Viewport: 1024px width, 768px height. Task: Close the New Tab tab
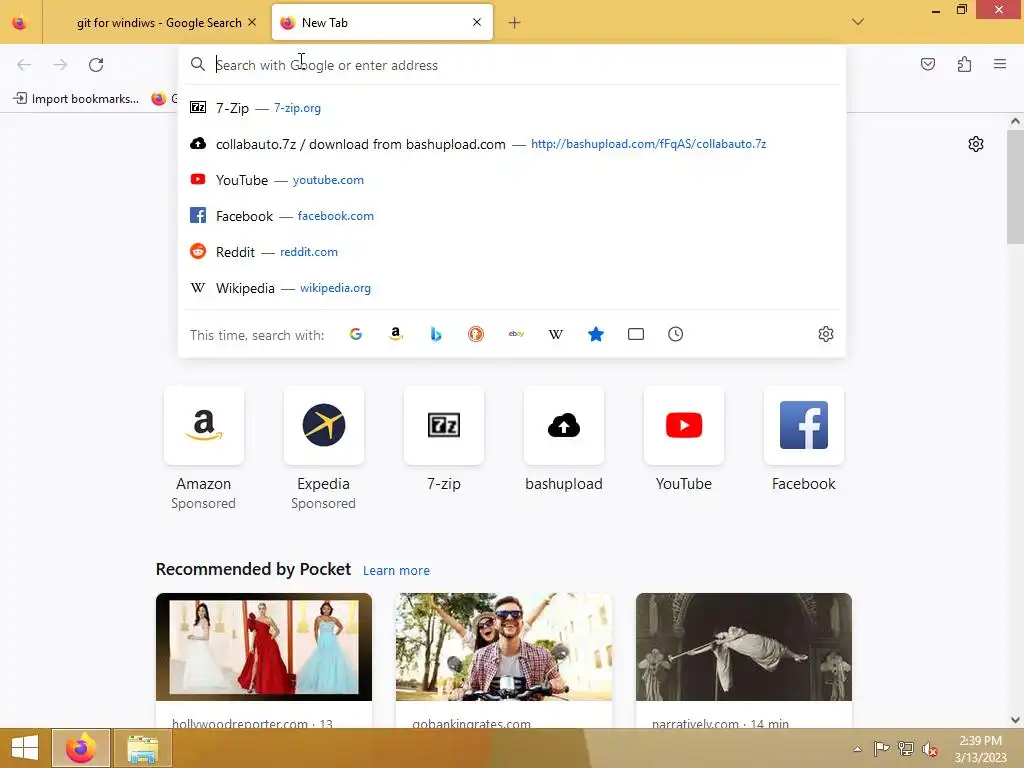coord(477,22)
